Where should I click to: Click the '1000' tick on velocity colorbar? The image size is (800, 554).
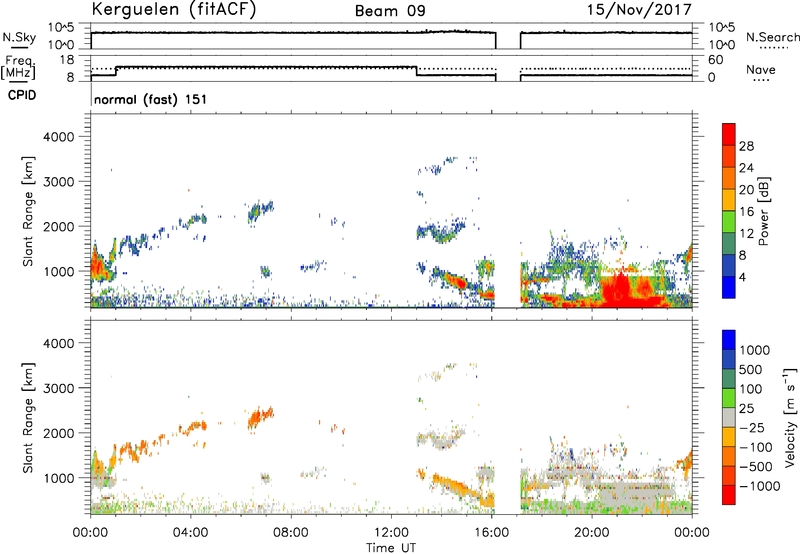[x=755, y=350]
